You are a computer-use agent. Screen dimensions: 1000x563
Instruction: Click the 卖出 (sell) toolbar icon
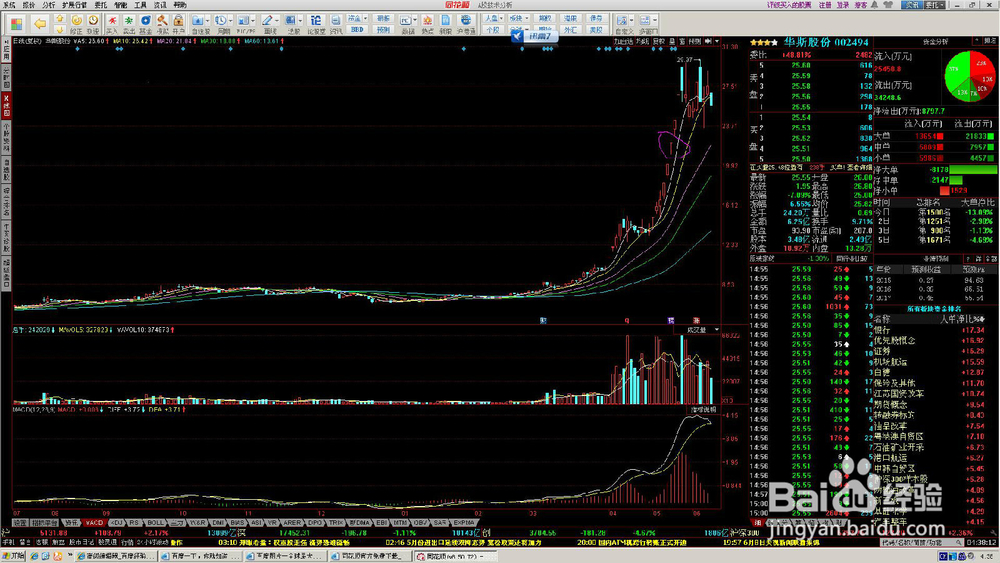point(129,24)
